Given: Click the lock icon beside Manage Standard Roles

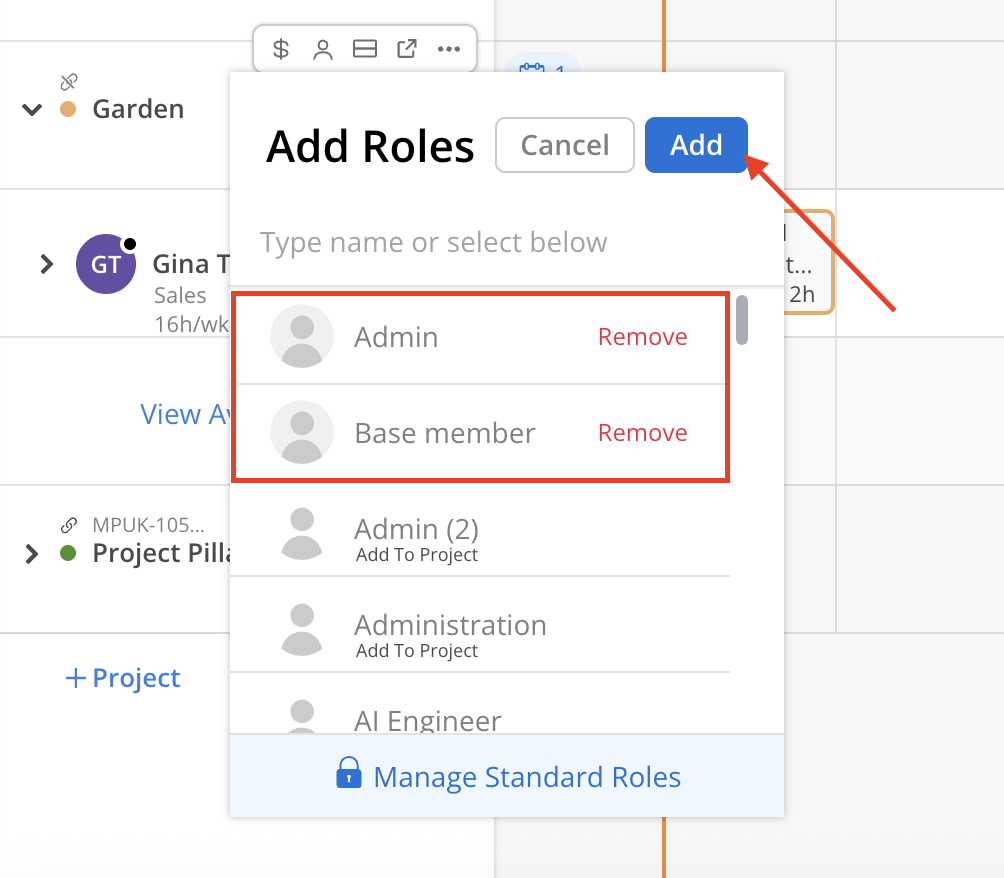Looking at the screenshot, I should pyautogui.click(x=348, y=773).
